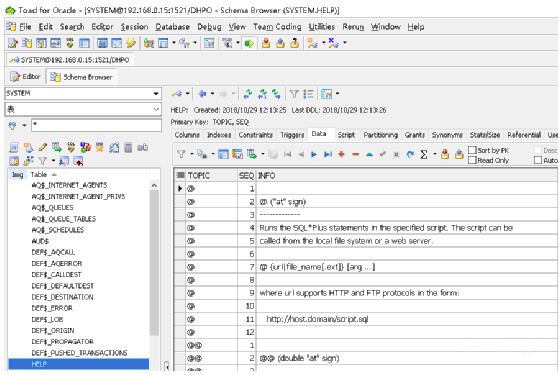560x375 pixels.
Task: Open dropdown arrow beside export dataset icon
Action: click(262, 154)
